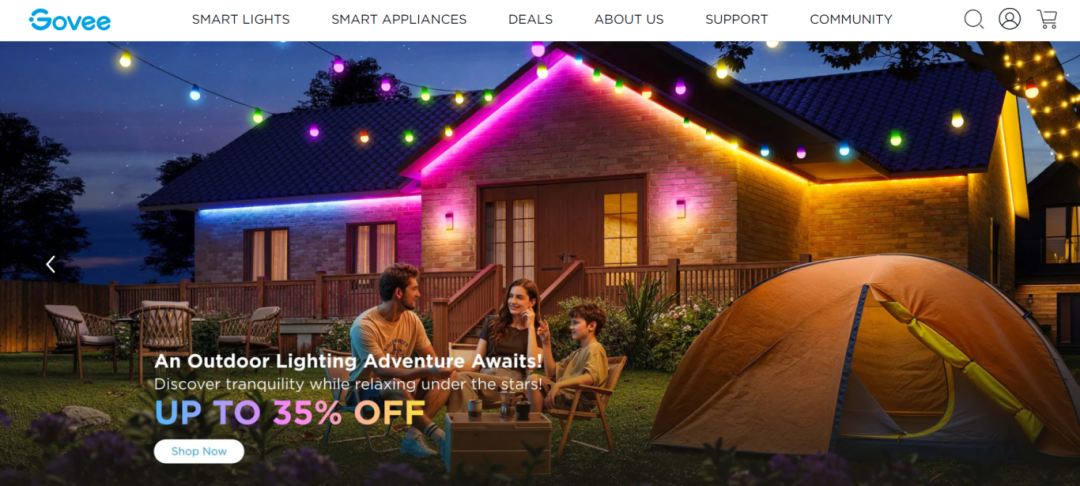Viewport: 1080px width, 486px height.
Task: Click the wicker patio chairs on lawn
Action: click(x=162, y=337)
